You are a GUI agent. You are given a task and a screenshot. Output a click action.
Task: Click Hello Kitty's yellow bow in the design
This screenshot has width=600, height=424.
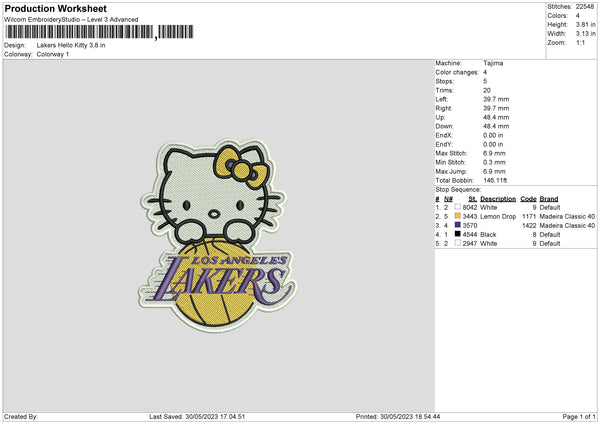tap(241, 168)
